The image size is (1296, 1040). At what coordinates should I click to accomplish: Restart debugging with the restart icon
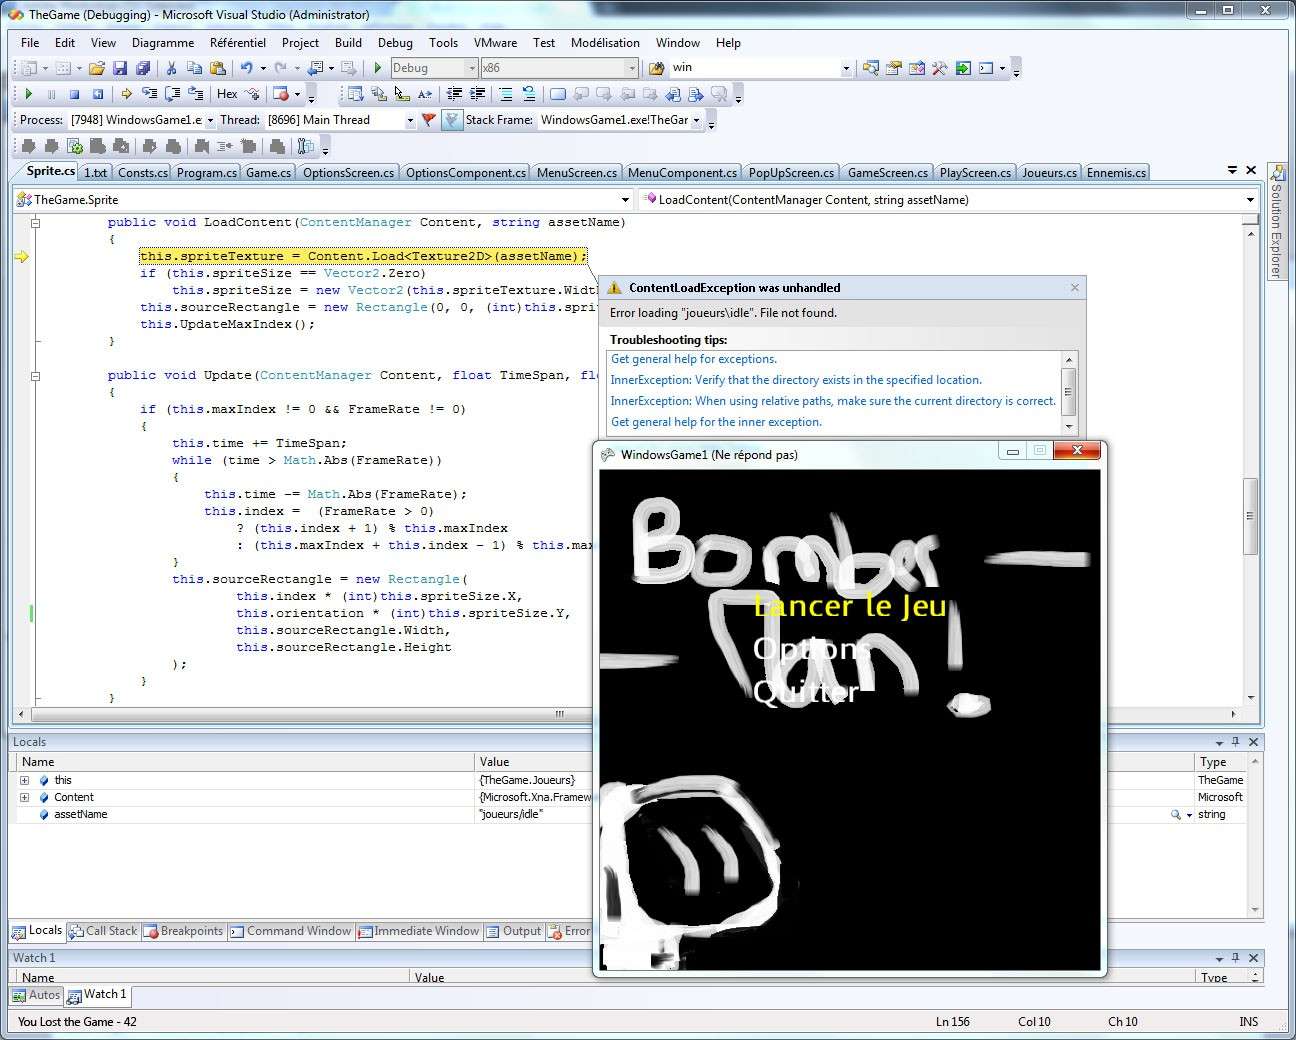pos(98,94)
